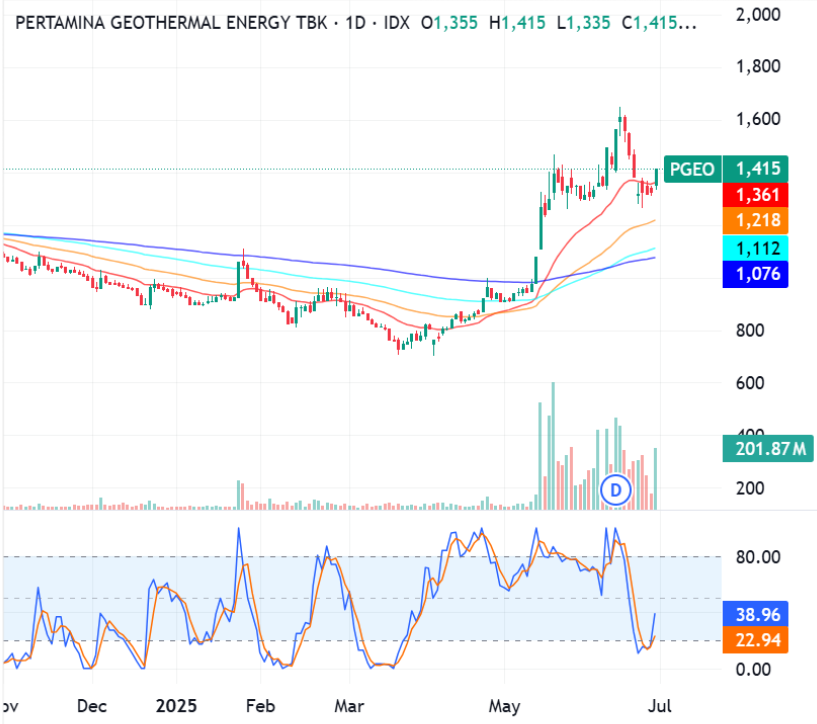Click the 2025 time axis label
817x724 pixels.
coord(177,706)
